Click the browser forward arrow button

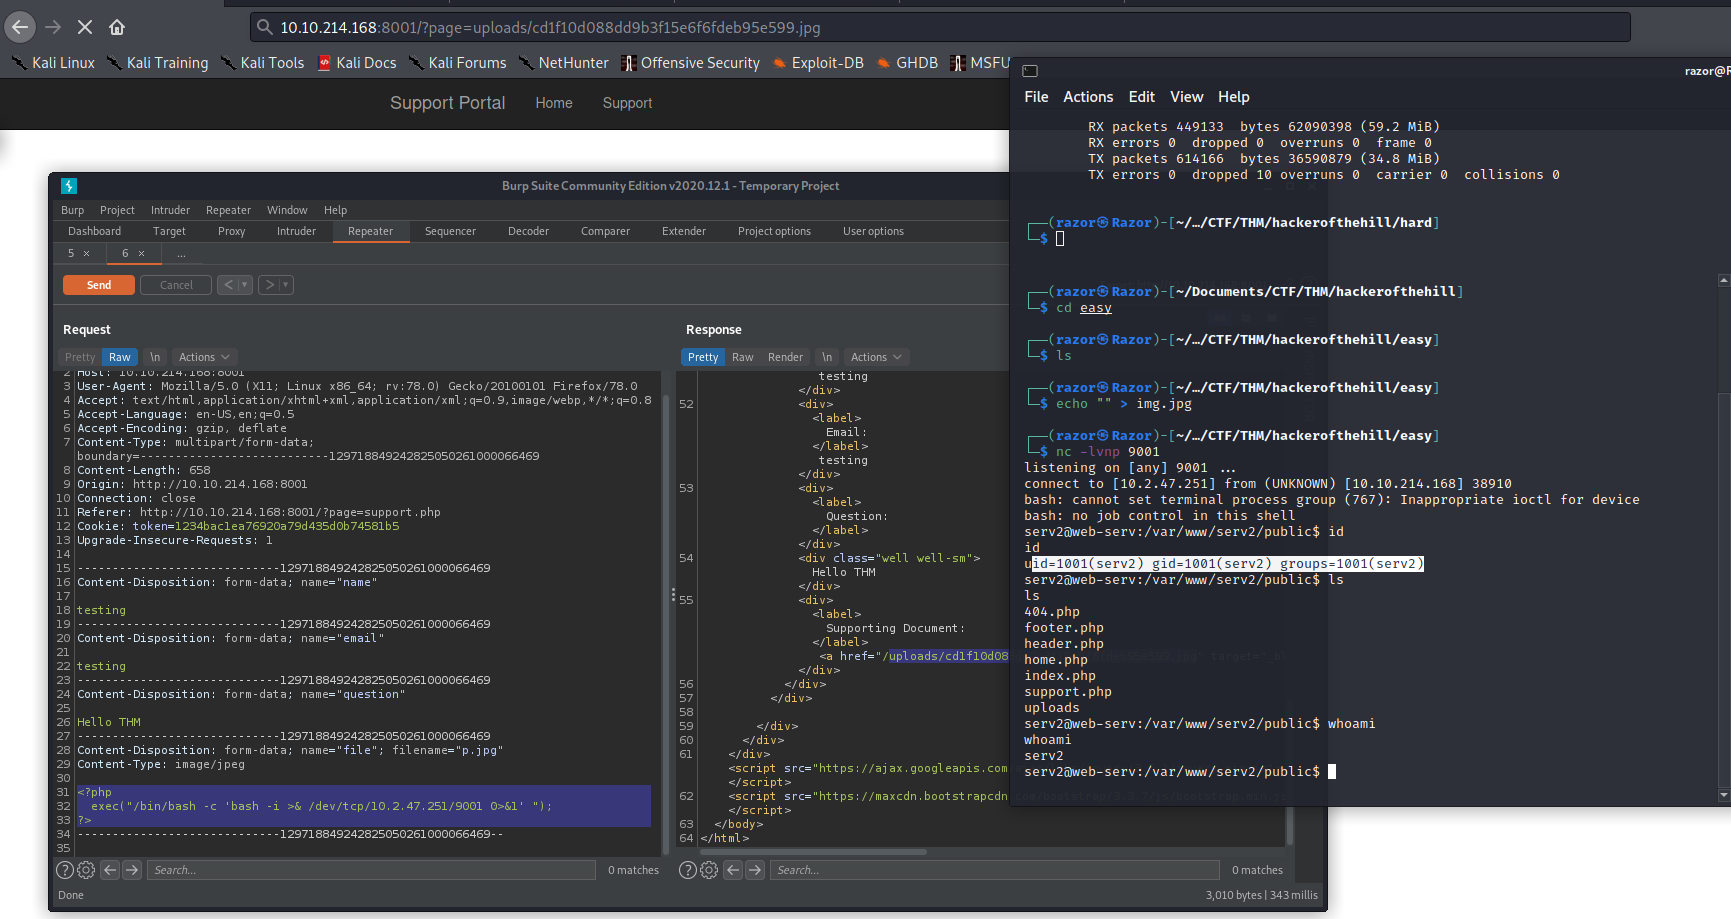click(53, 27)
